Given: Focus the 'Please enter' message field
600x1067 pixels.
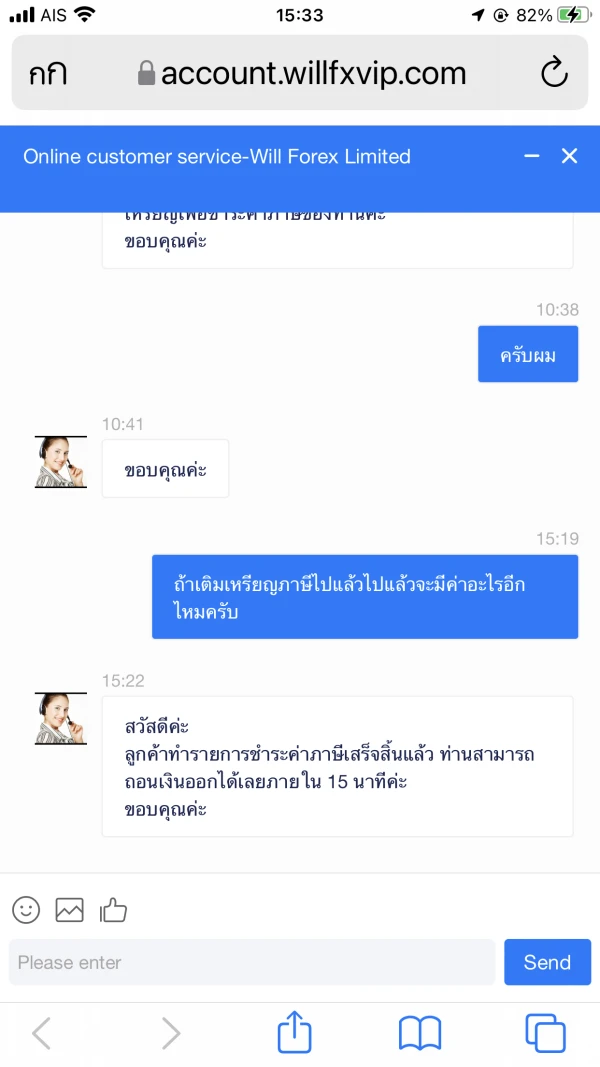Looking at the screenshot, I should 252,962.
